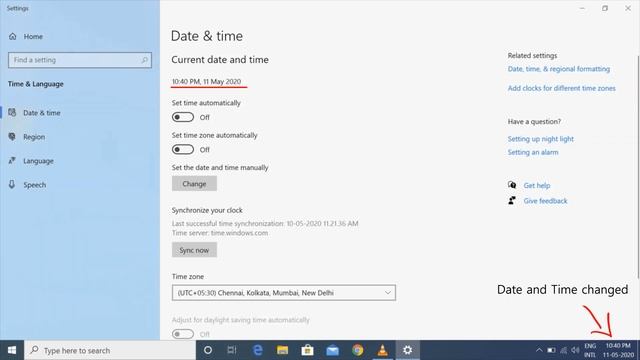The height and width of the screenshot is (360, 640).
Task: Toggle Set time zone automatically switch
Action: 182,149
